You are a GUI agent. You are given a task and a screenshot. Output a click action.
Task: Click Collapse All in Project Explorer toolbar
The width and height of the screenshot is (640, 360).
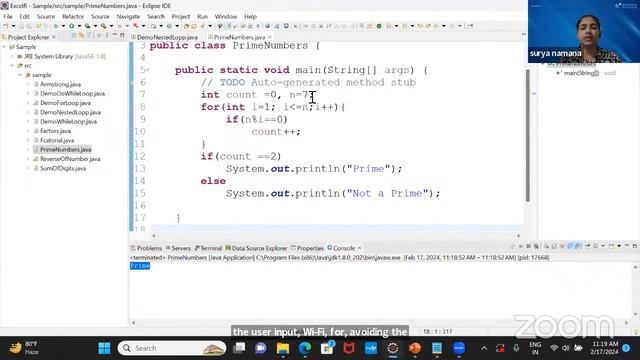74,36
